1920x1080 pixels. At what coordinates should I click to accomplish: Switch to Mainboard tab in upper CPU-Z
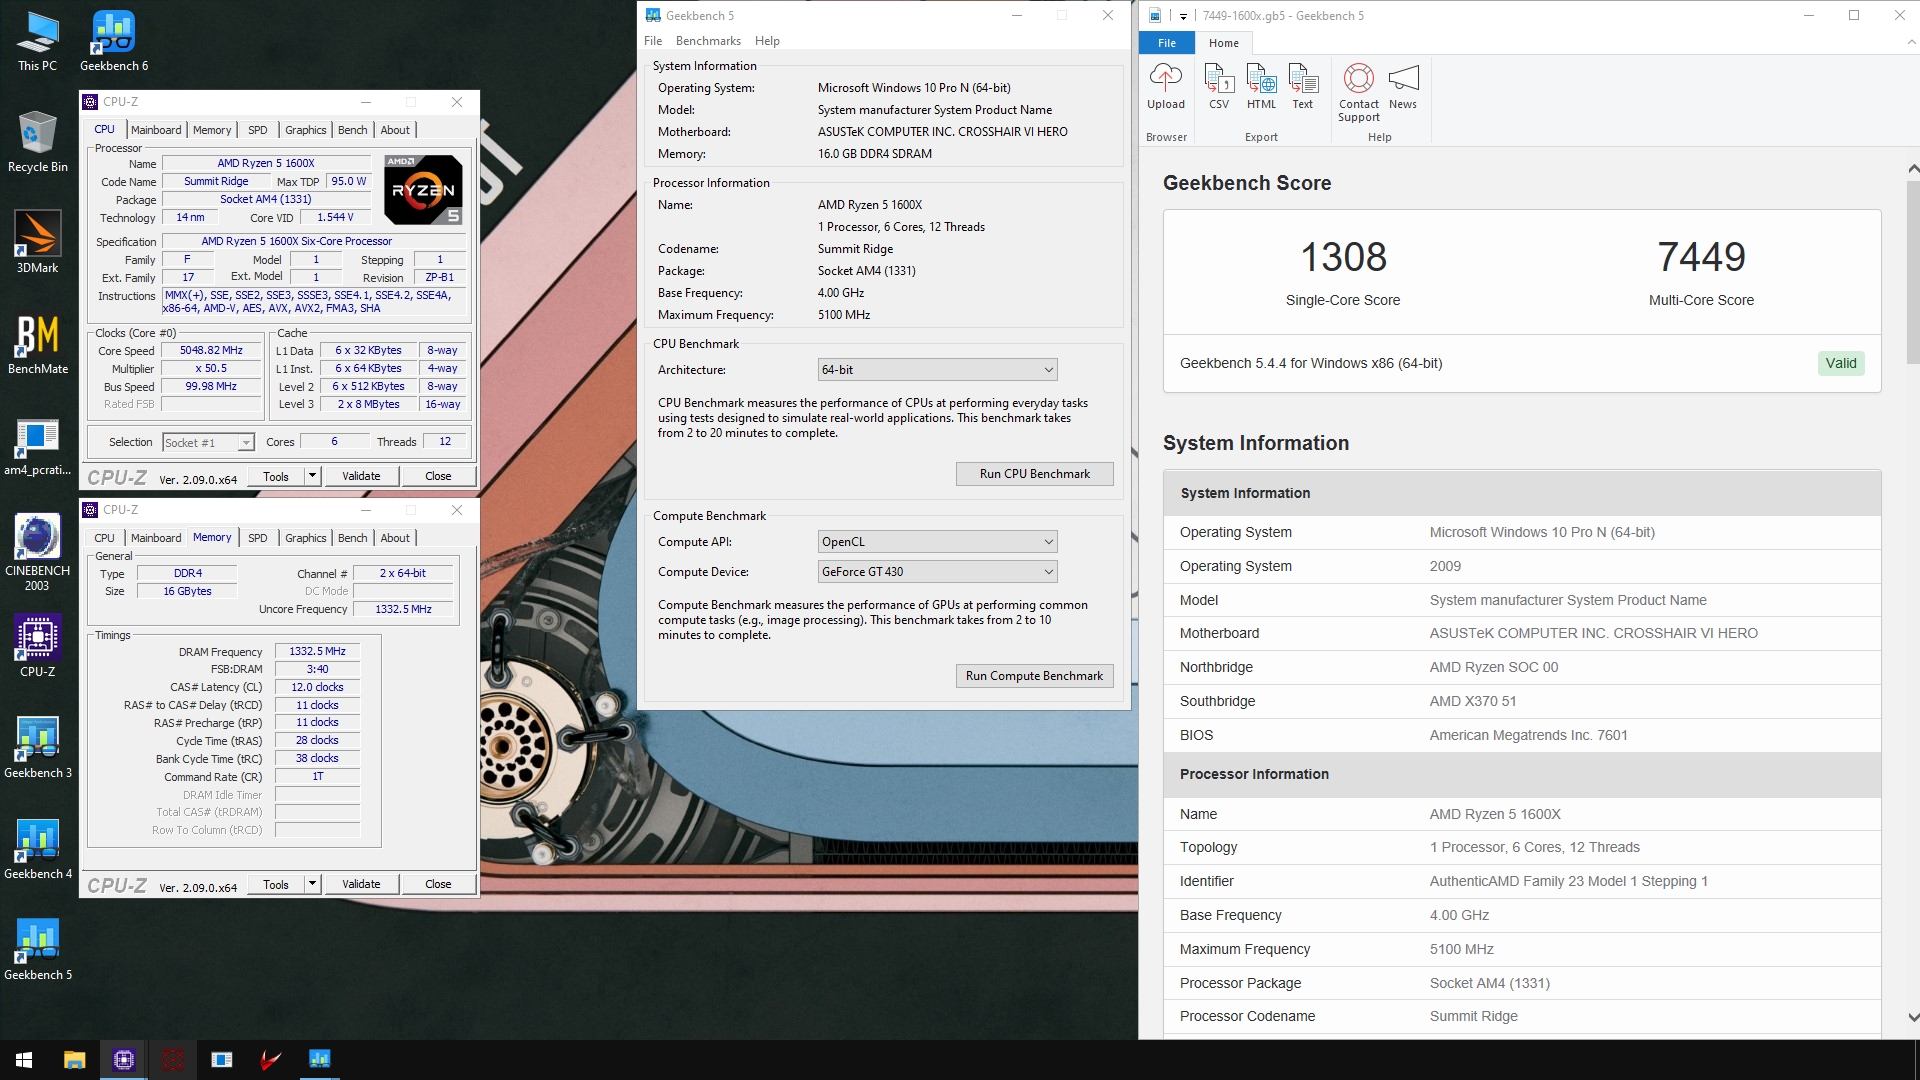coord(156,130)
